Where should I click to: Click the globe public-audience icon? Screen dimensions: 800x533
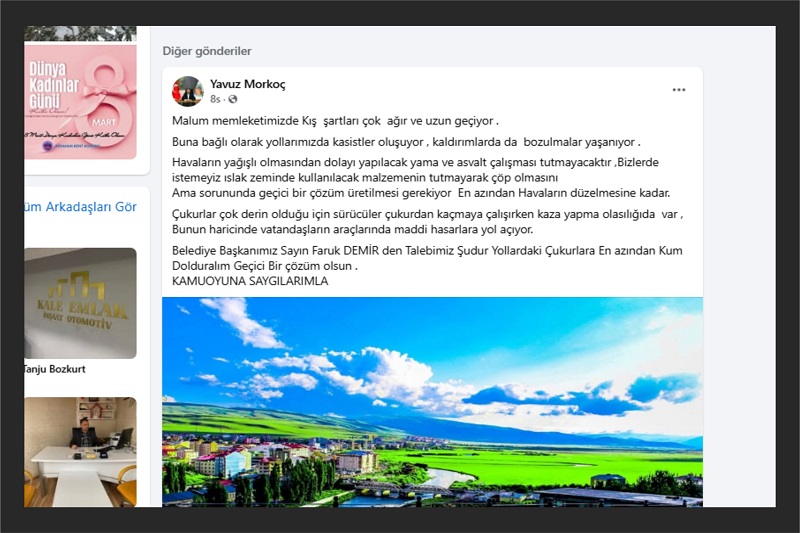(x=233, y=99)
